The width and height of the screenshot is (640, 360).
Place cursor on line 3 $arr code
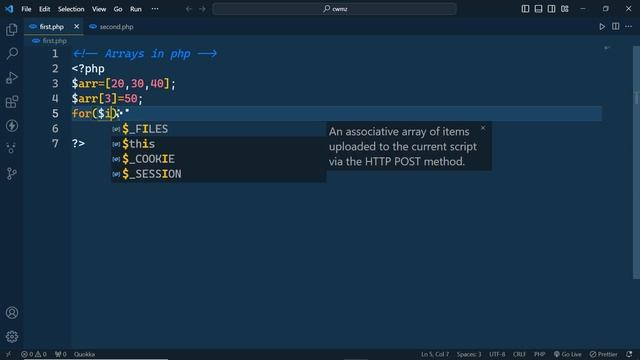124,84
